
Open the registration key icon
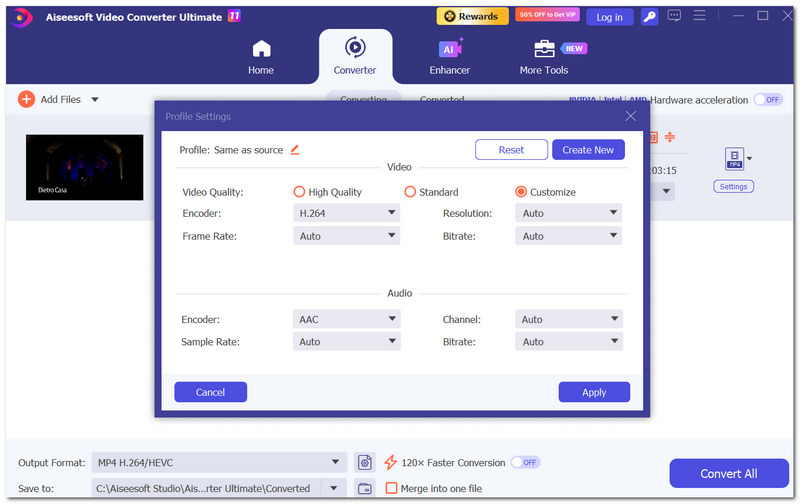tap(649, 17)
